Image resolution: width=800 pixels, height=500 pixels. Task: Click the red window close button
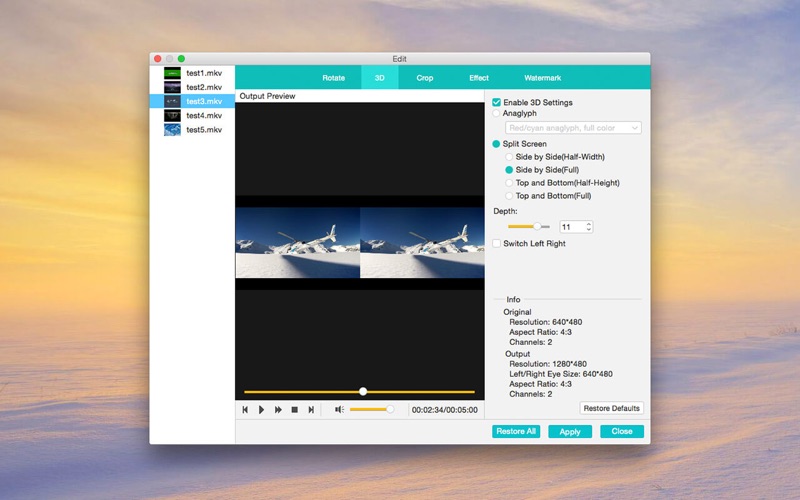click(x=158, y=59)
